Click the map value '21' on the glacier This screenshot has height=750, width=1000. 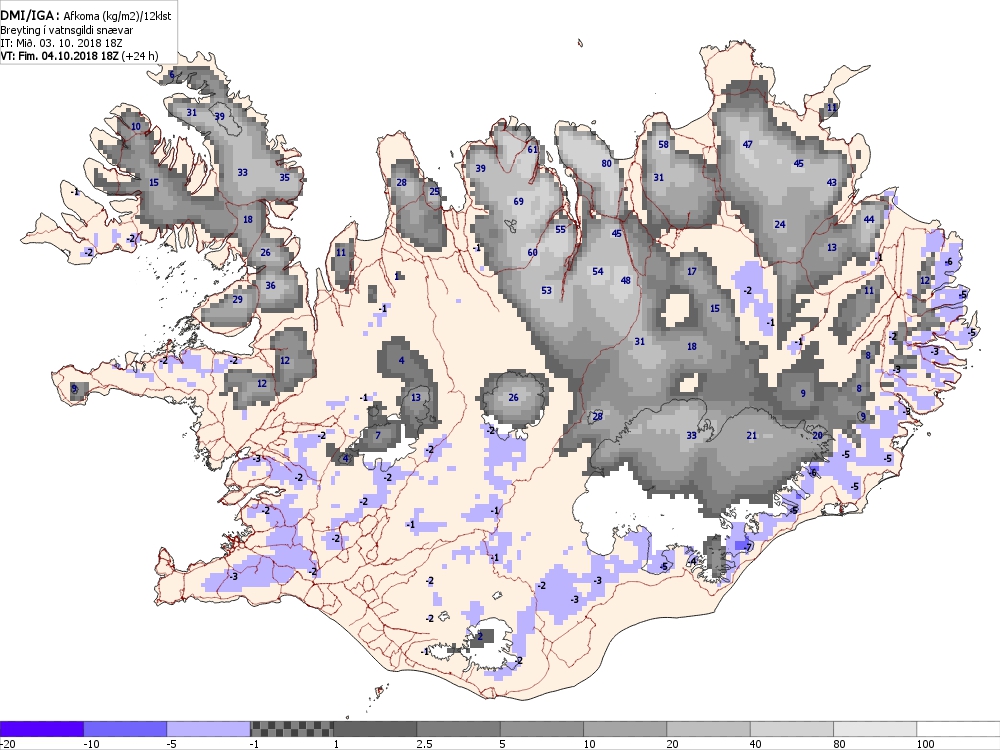pyautogui.click(x=751, y=436)
